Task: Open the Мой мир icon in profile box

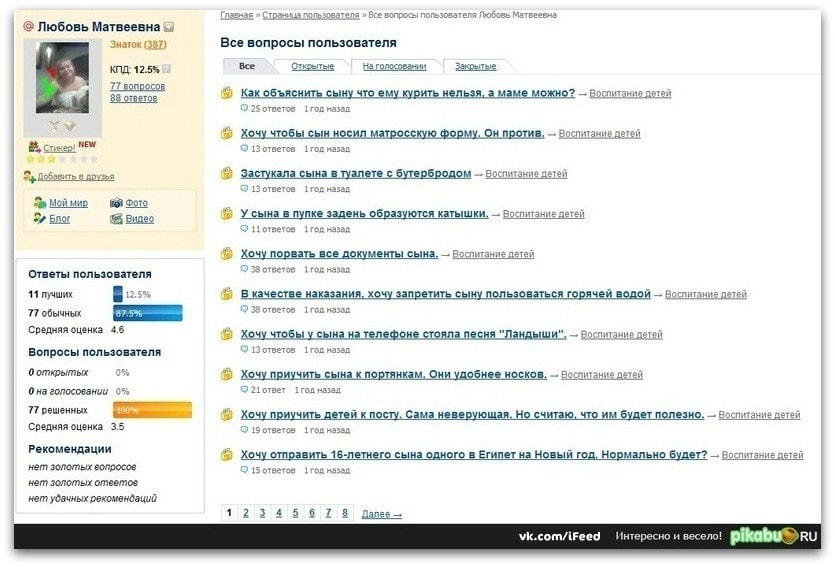Action: 39,202
